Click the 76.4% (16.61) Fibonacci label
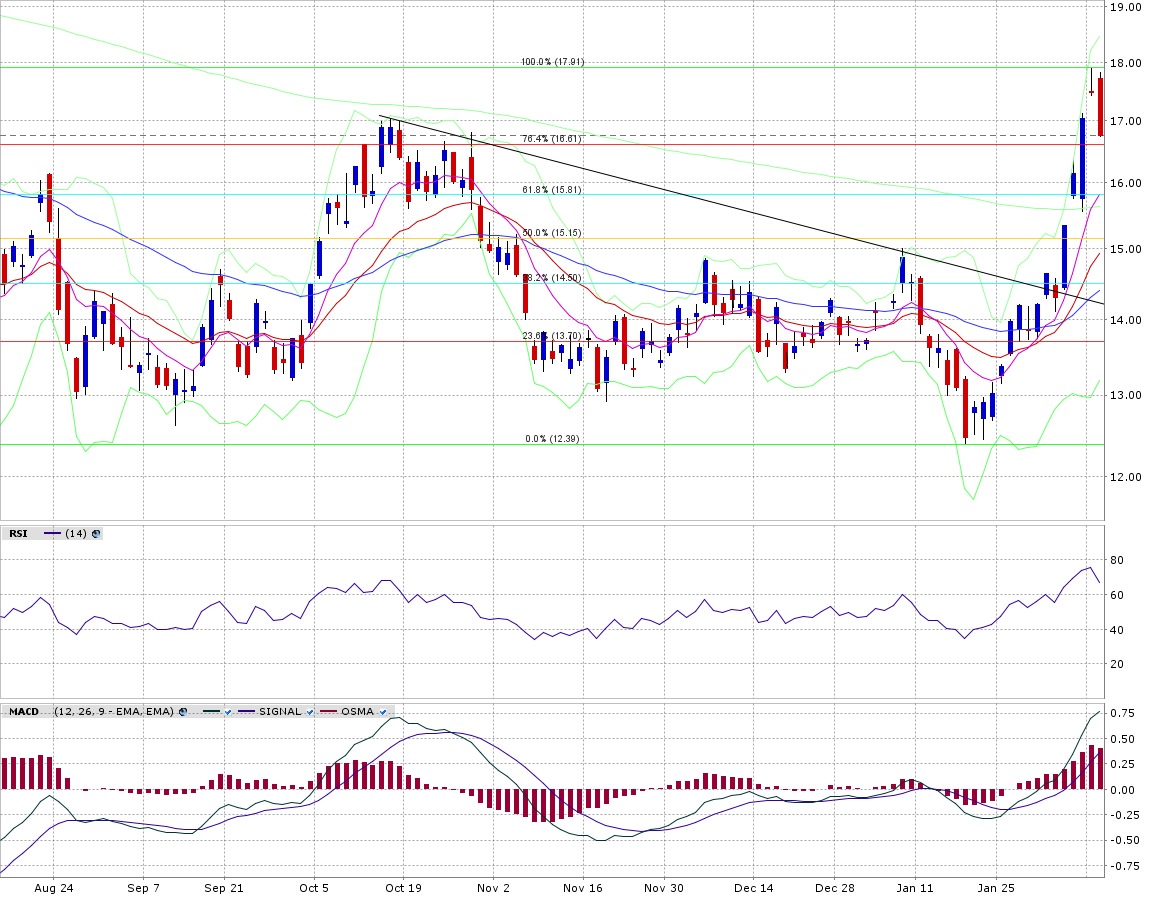Image resolution: width=1150 pixels, height=902 pixels. click(552, 139)
